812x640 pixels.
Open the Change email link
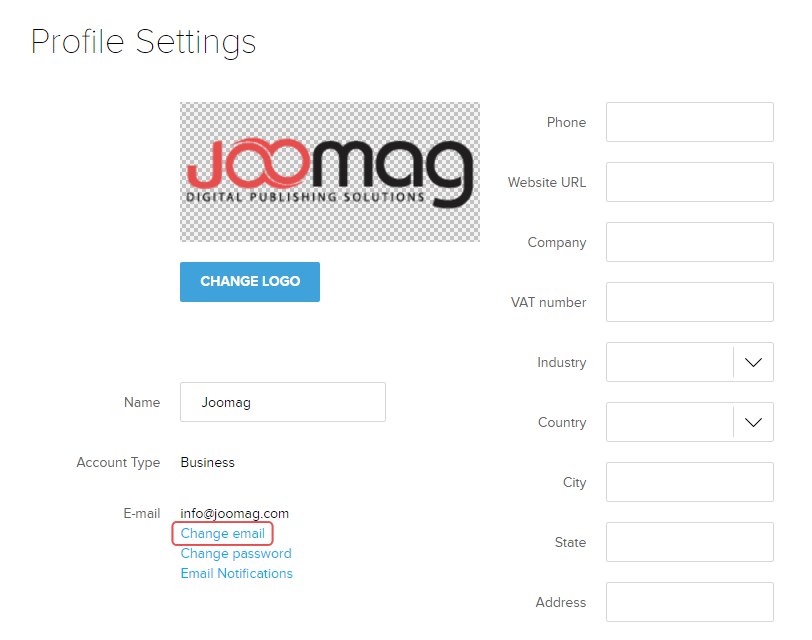223,533
